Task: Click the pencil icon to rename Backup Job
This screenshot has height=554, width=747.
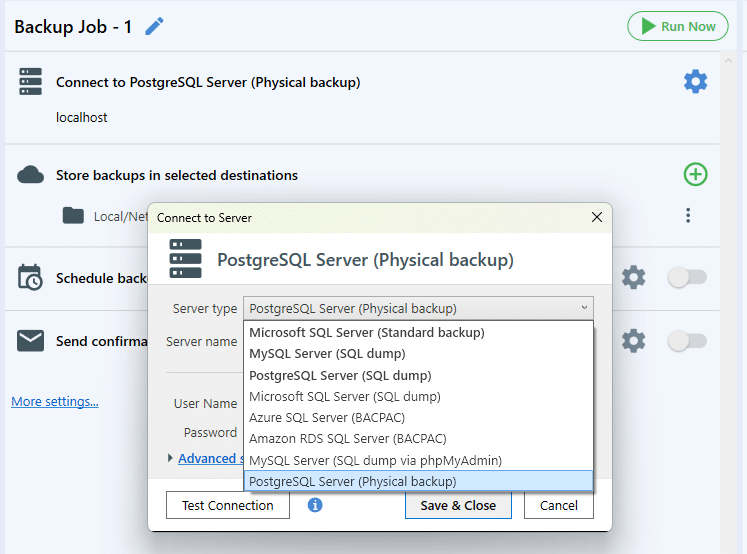Action: point(154,26)
